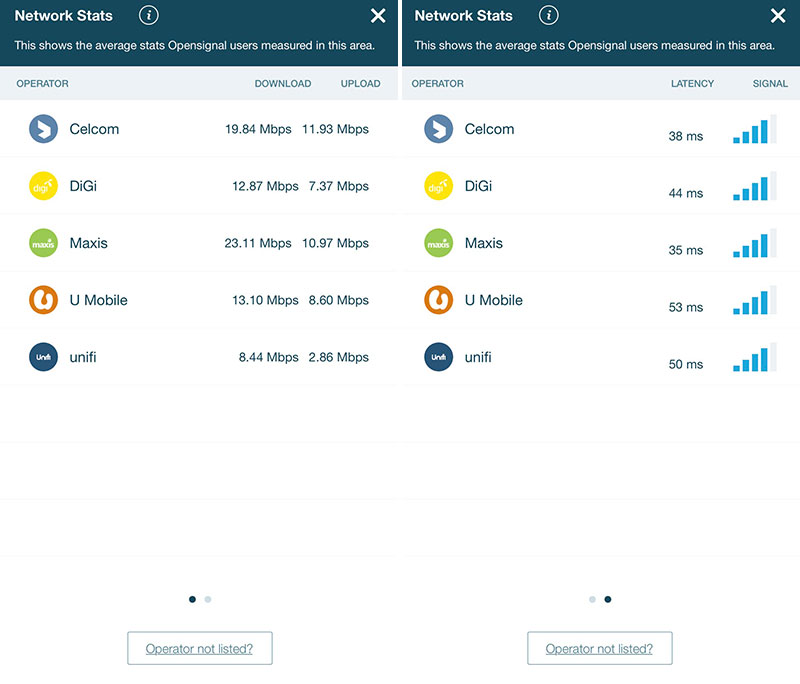
Task: Select Celcom name in download/upload list
Action: coord(94,129)
